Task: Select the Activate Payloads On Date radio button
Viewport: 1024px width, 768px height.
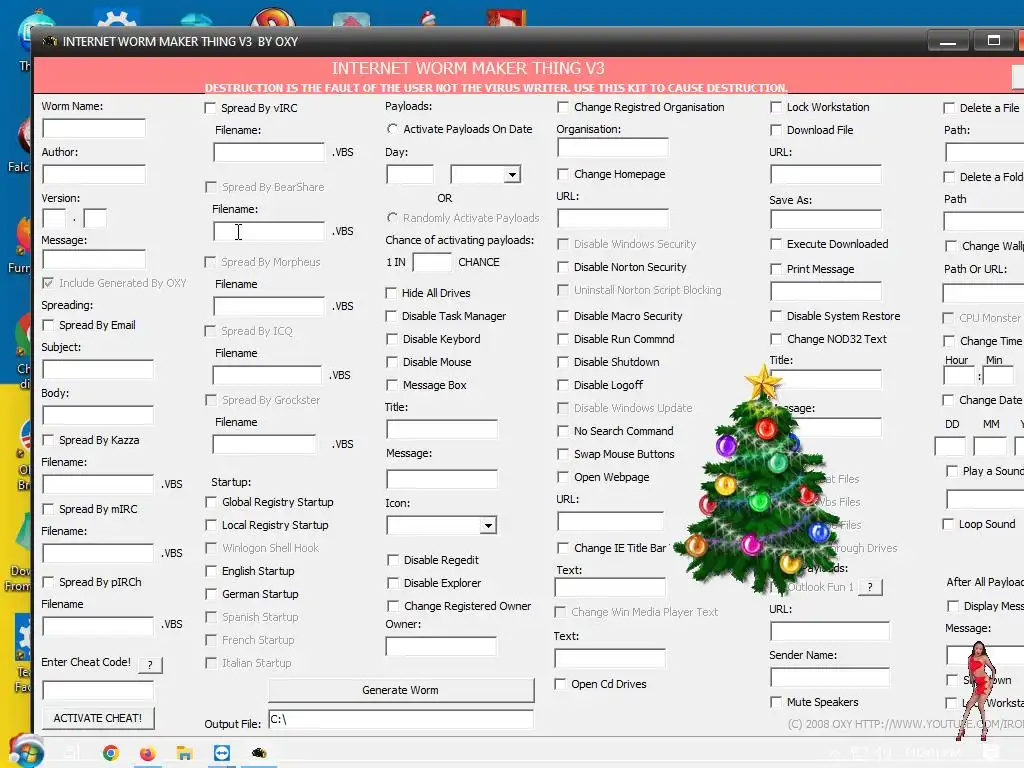Action: coord(392,129)
